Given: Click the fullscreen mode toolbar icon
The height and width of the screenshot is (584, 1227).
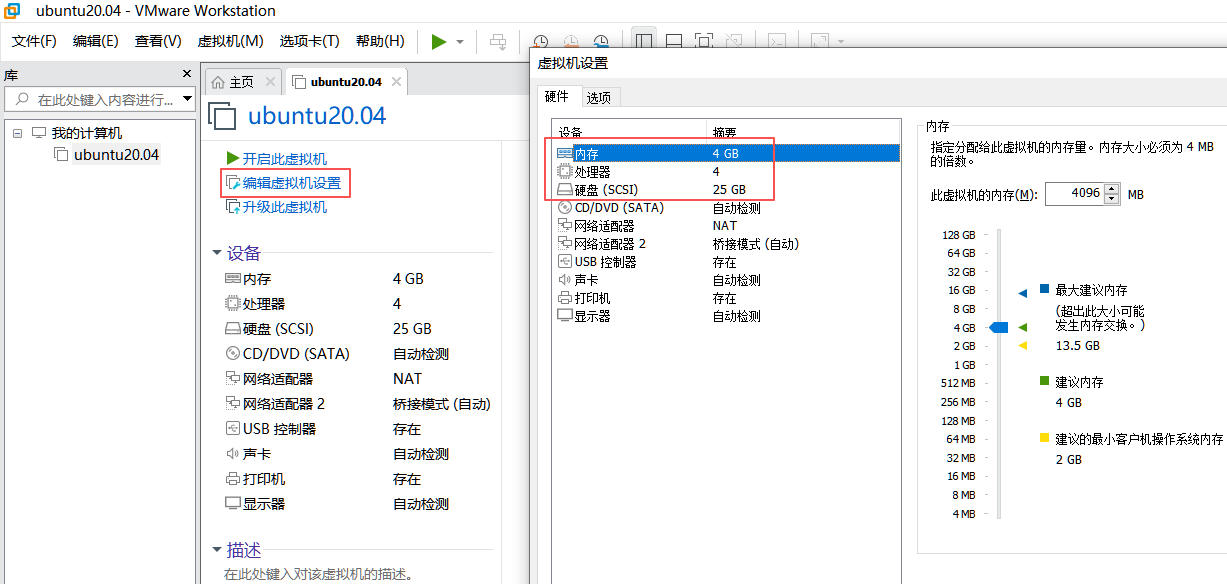Looking at the screenshot, I should coord(704,41).
